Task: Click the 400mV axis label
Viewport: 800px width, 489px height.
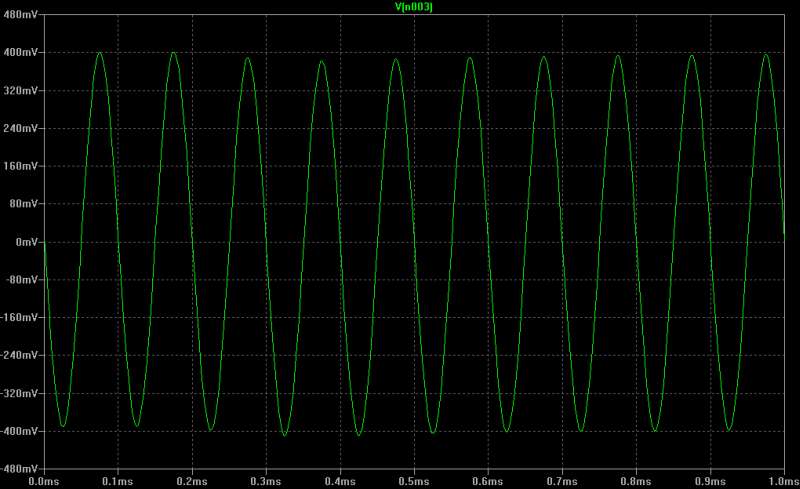Action: (x=20, y=52)
